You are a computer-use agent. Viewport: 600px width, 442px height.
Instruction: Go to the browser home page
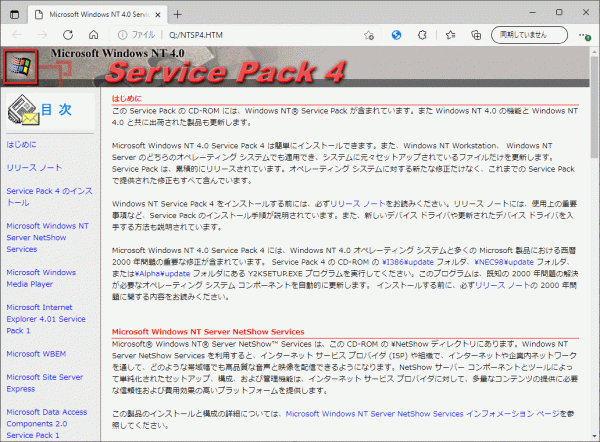coord(93,35)
